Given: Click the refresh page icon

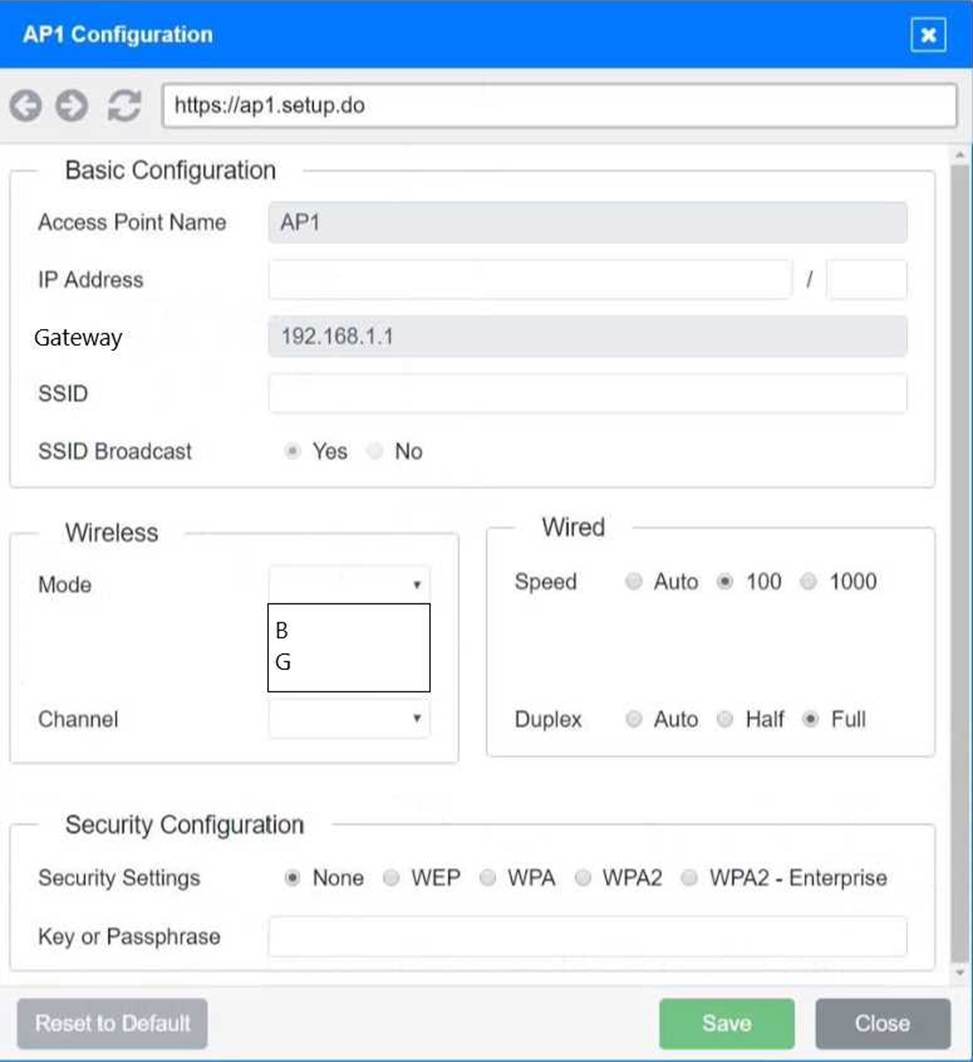Looking at the screenshot, I should [124, 106].
